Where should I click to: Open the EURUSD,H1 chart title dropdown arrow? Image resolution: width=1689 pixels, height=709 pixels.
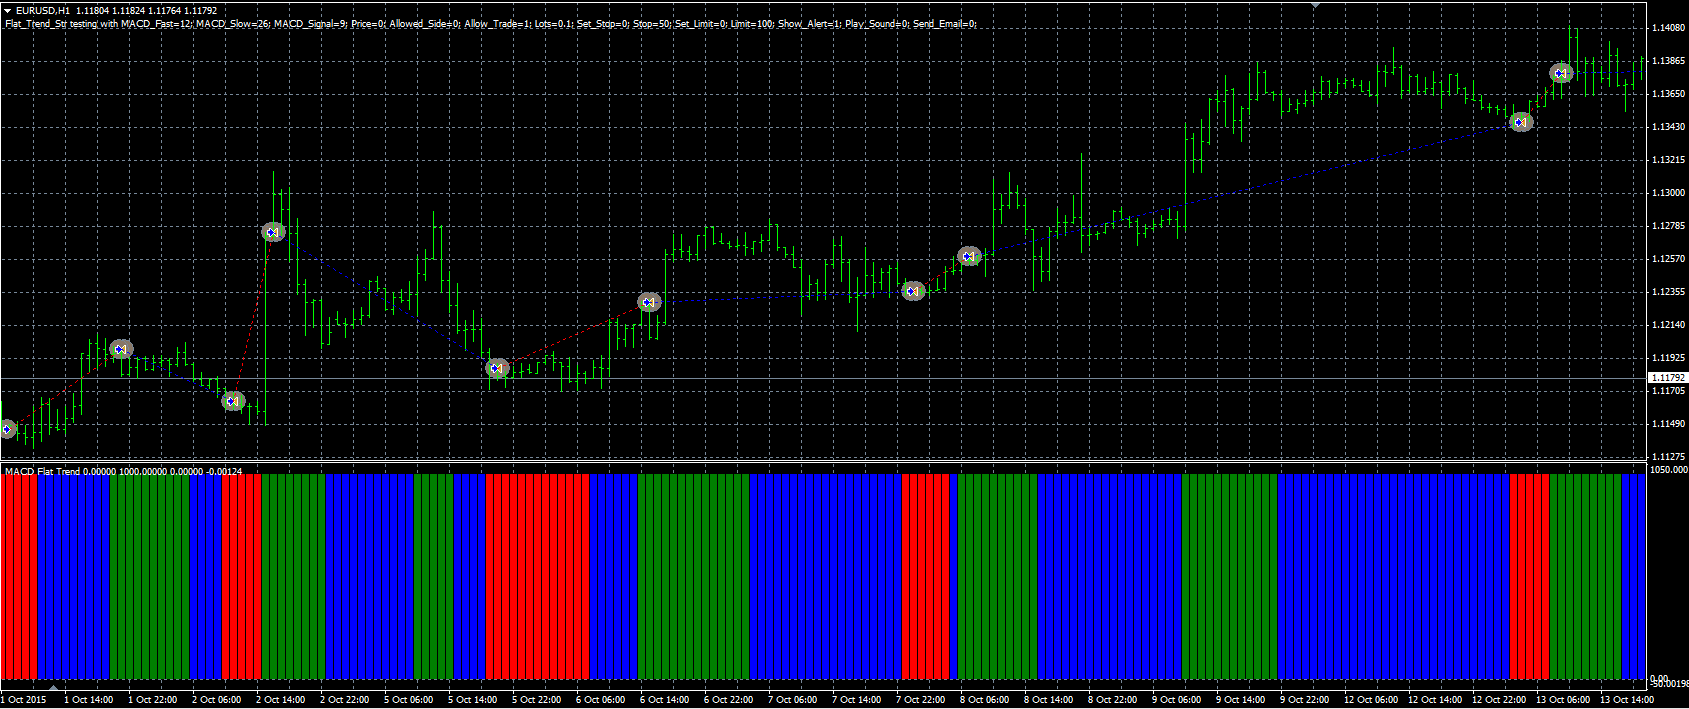pyautogui.click(x=8, y=10)
